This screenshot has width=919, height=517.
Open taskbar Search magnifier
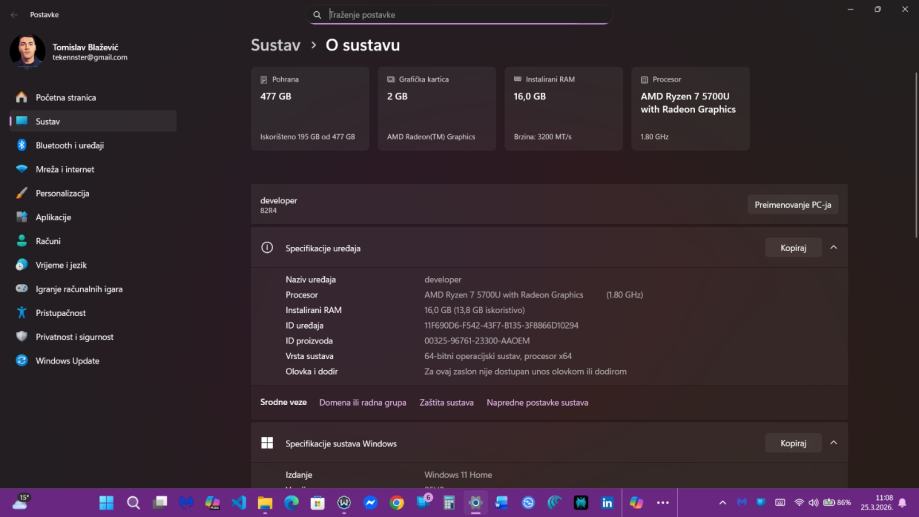click(x=133, y=503)
